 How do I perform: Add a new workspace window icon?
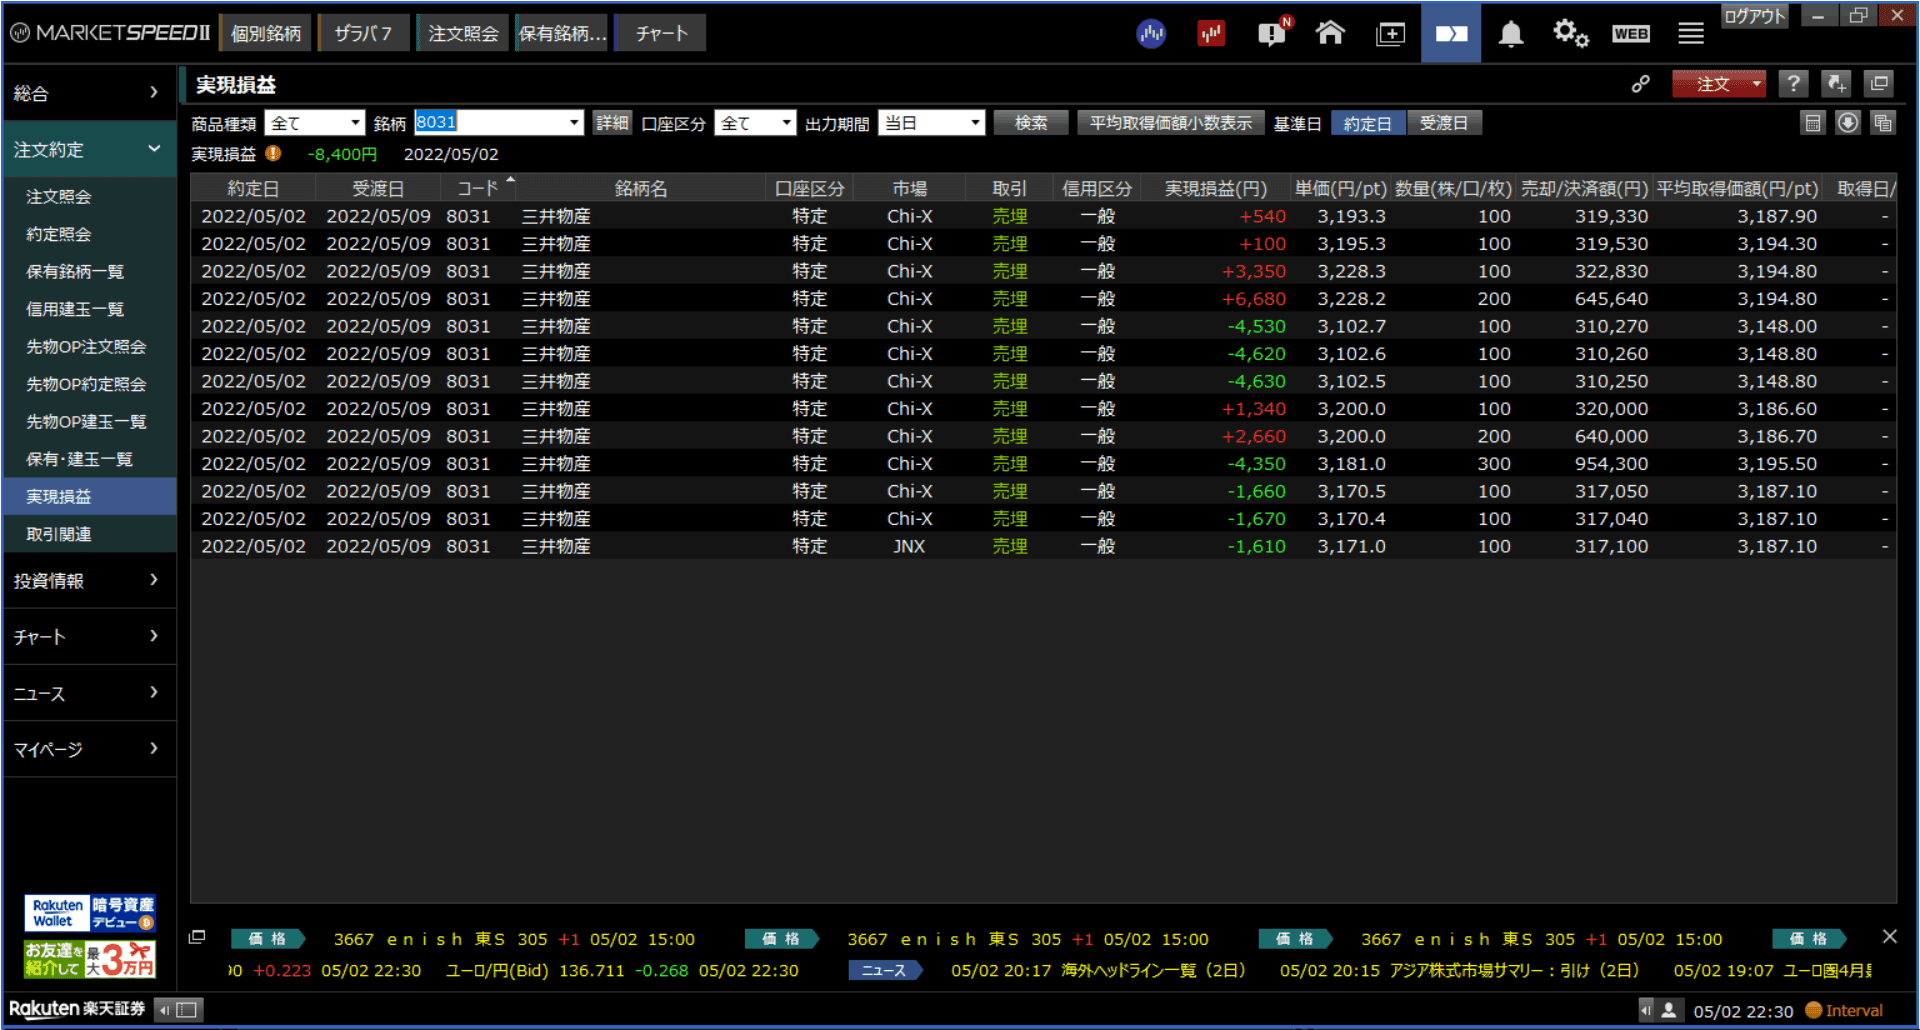pyautogui.click(x=1390, y=34)
